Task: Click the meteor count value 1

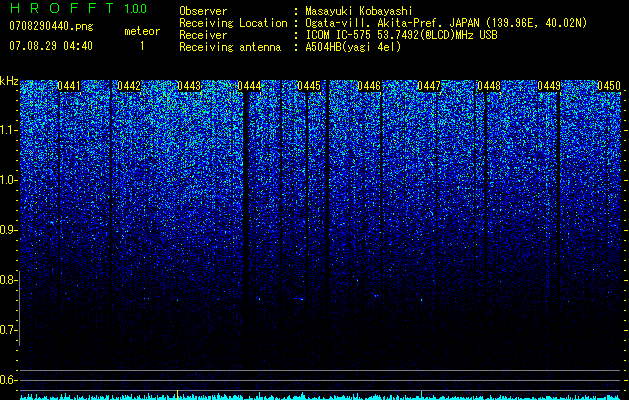Action: (x=142, y=46)
